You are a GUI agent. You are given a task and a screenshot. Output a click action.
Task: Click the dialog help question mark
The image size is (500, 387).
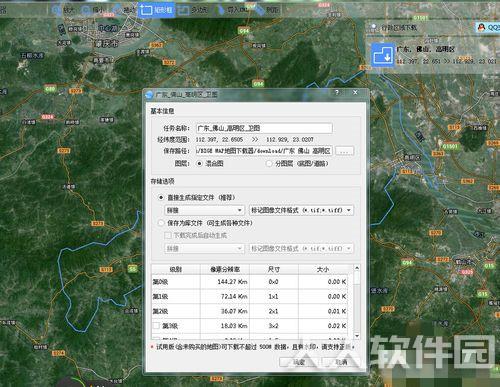337,93
